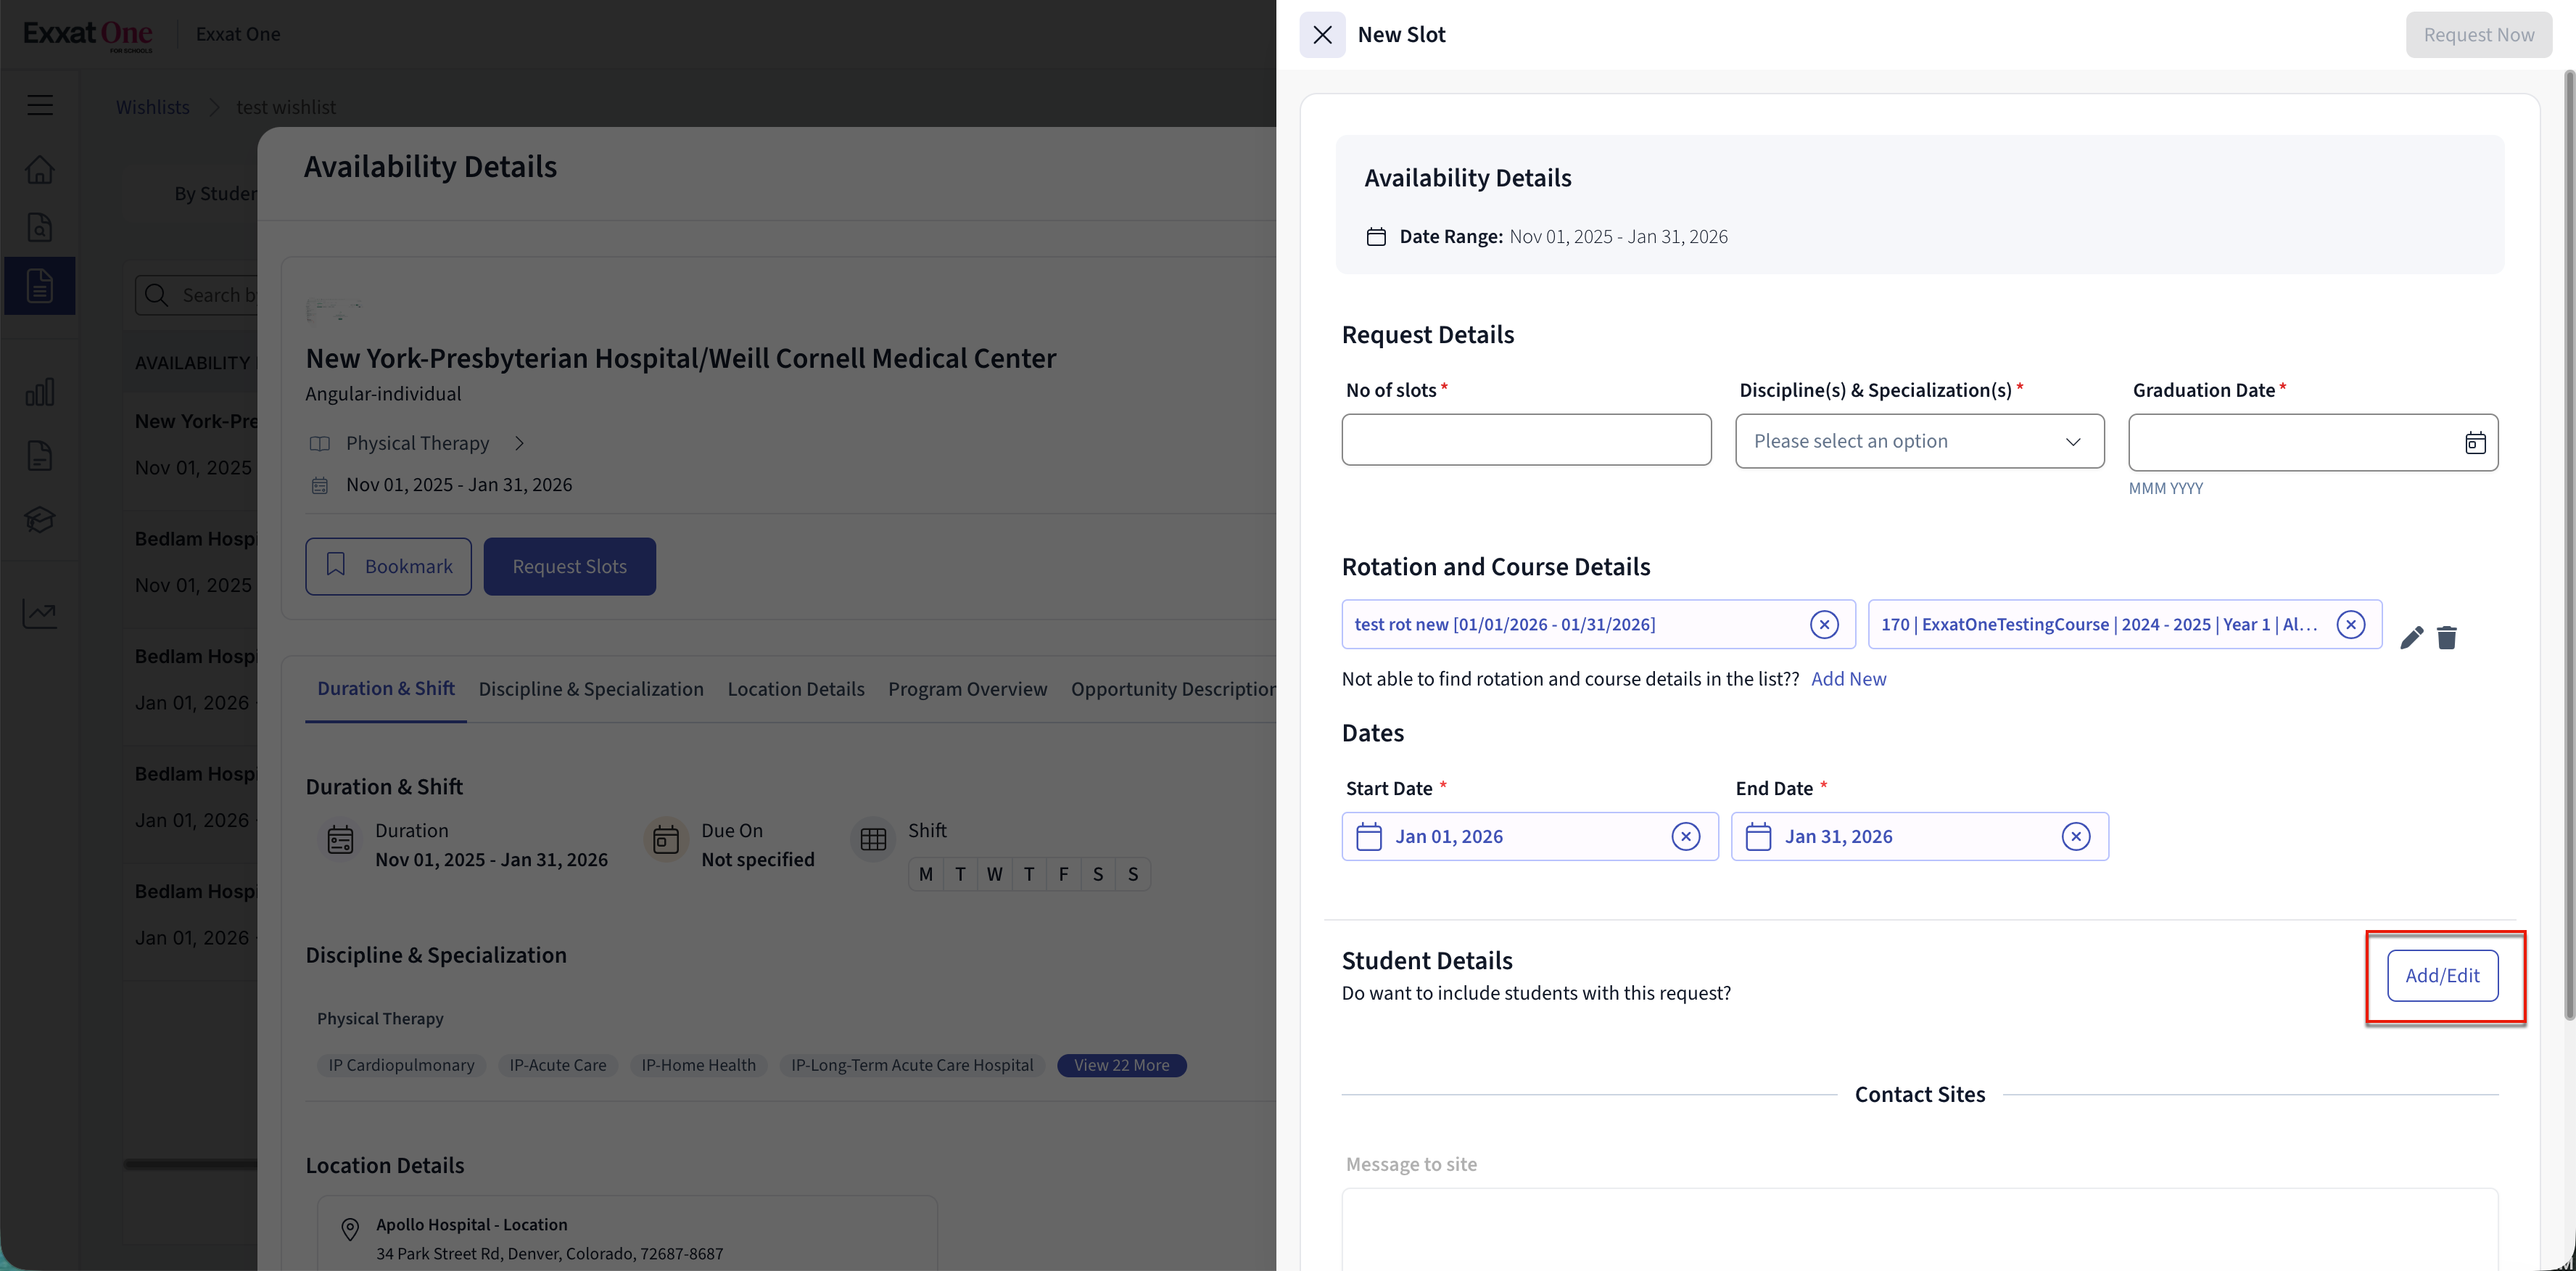Screen dimensions: 2576x1271
Task: Open the hamburger menu in sidebar
Action: (x=40, y=105)
